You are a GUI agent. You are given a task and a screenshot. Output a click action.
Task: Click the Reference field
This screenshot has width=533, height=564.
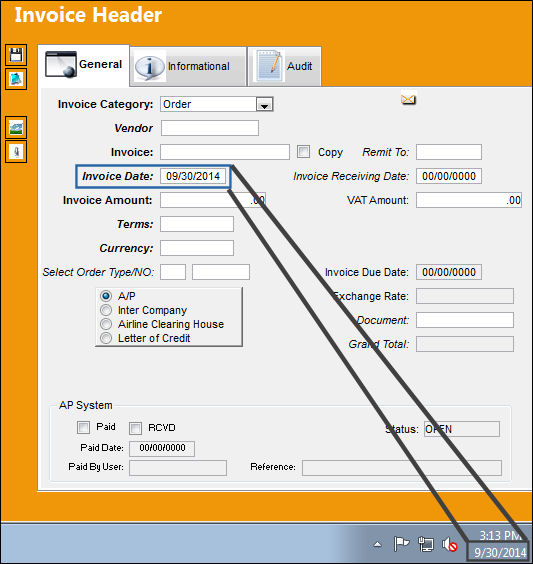(402, 468)
